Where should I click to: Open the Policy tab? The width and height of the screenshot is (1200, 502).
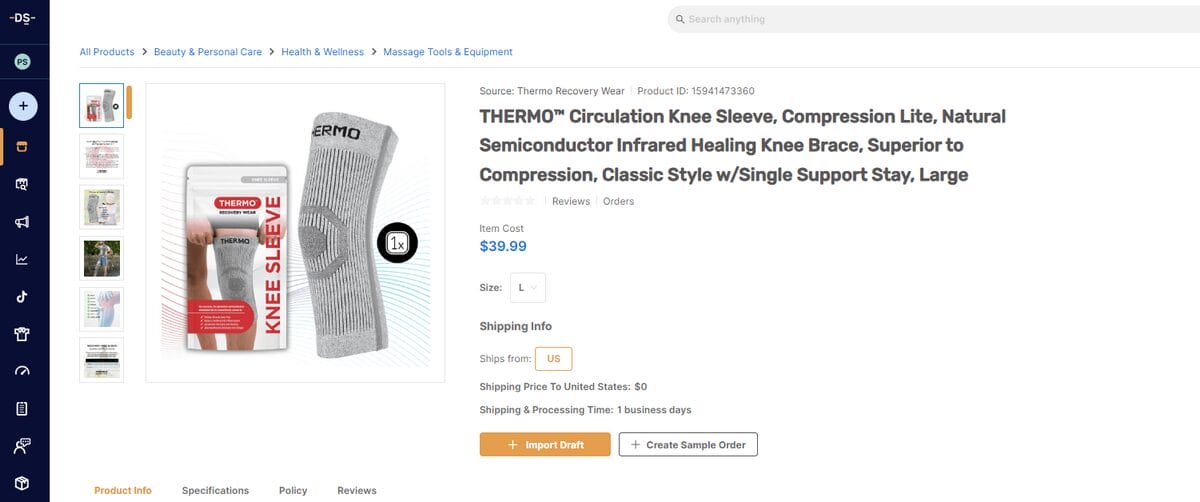tap(293, 491)
